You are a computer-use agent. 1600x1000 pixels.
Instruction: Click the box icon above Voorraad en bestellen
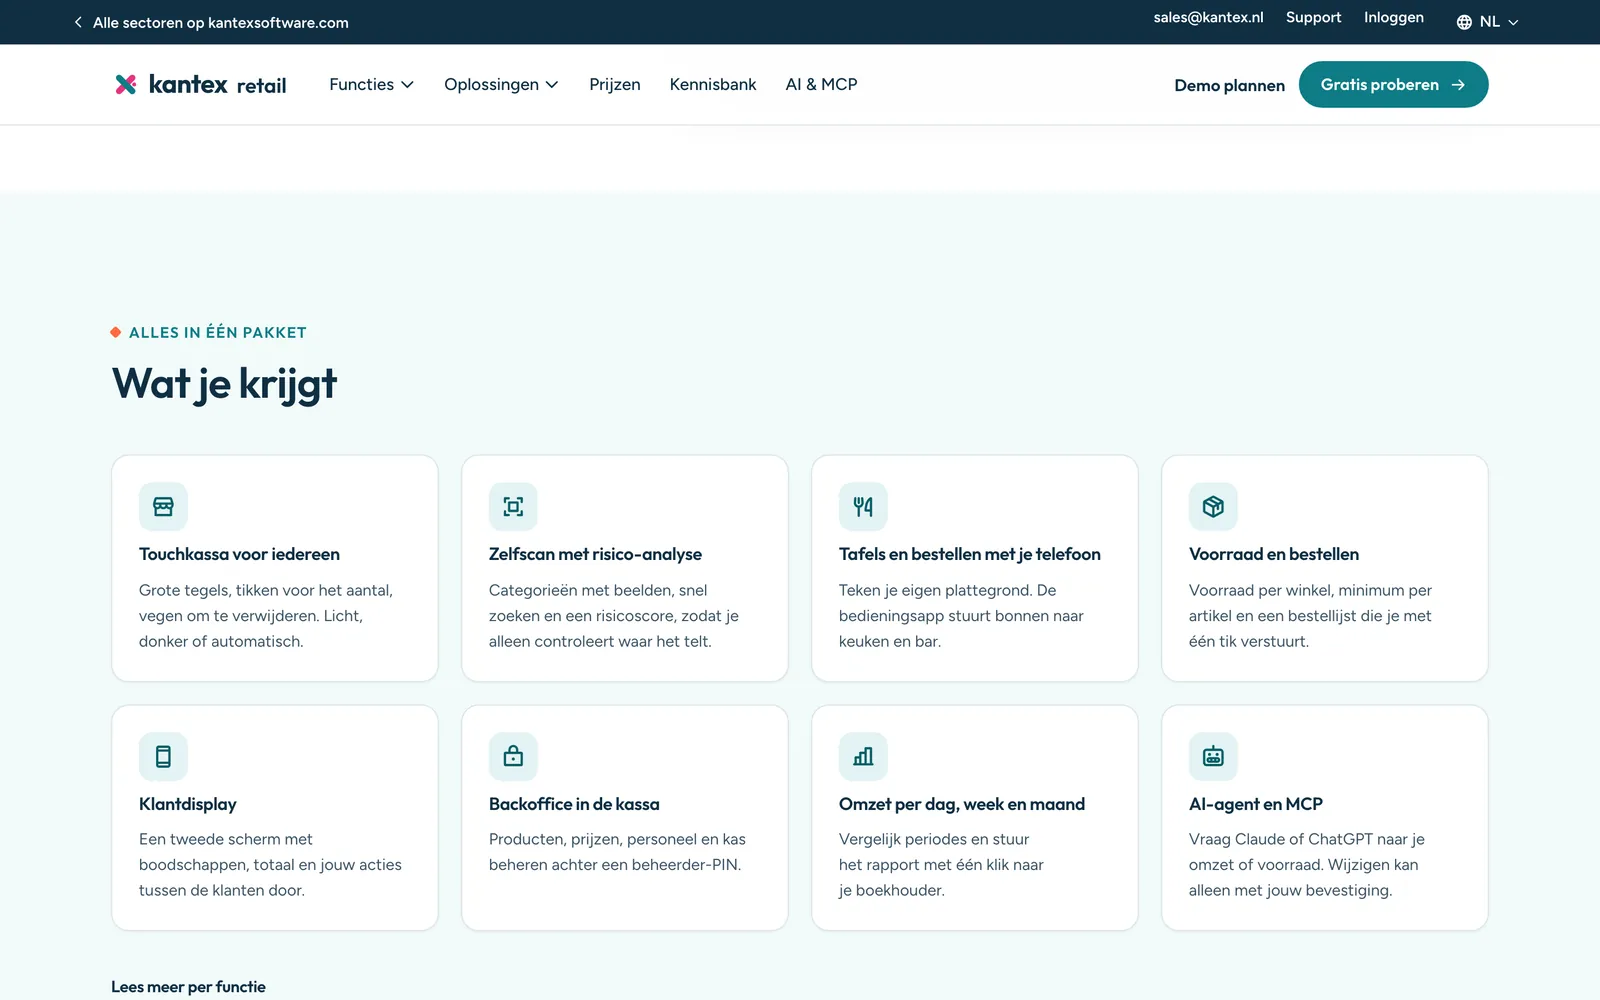click(1213, 507)
